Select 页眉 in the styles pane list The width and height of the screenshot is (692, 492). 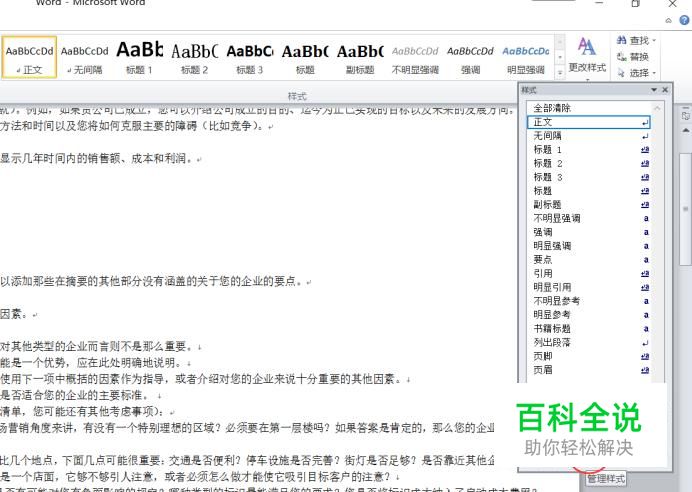[x=589, y=370]
